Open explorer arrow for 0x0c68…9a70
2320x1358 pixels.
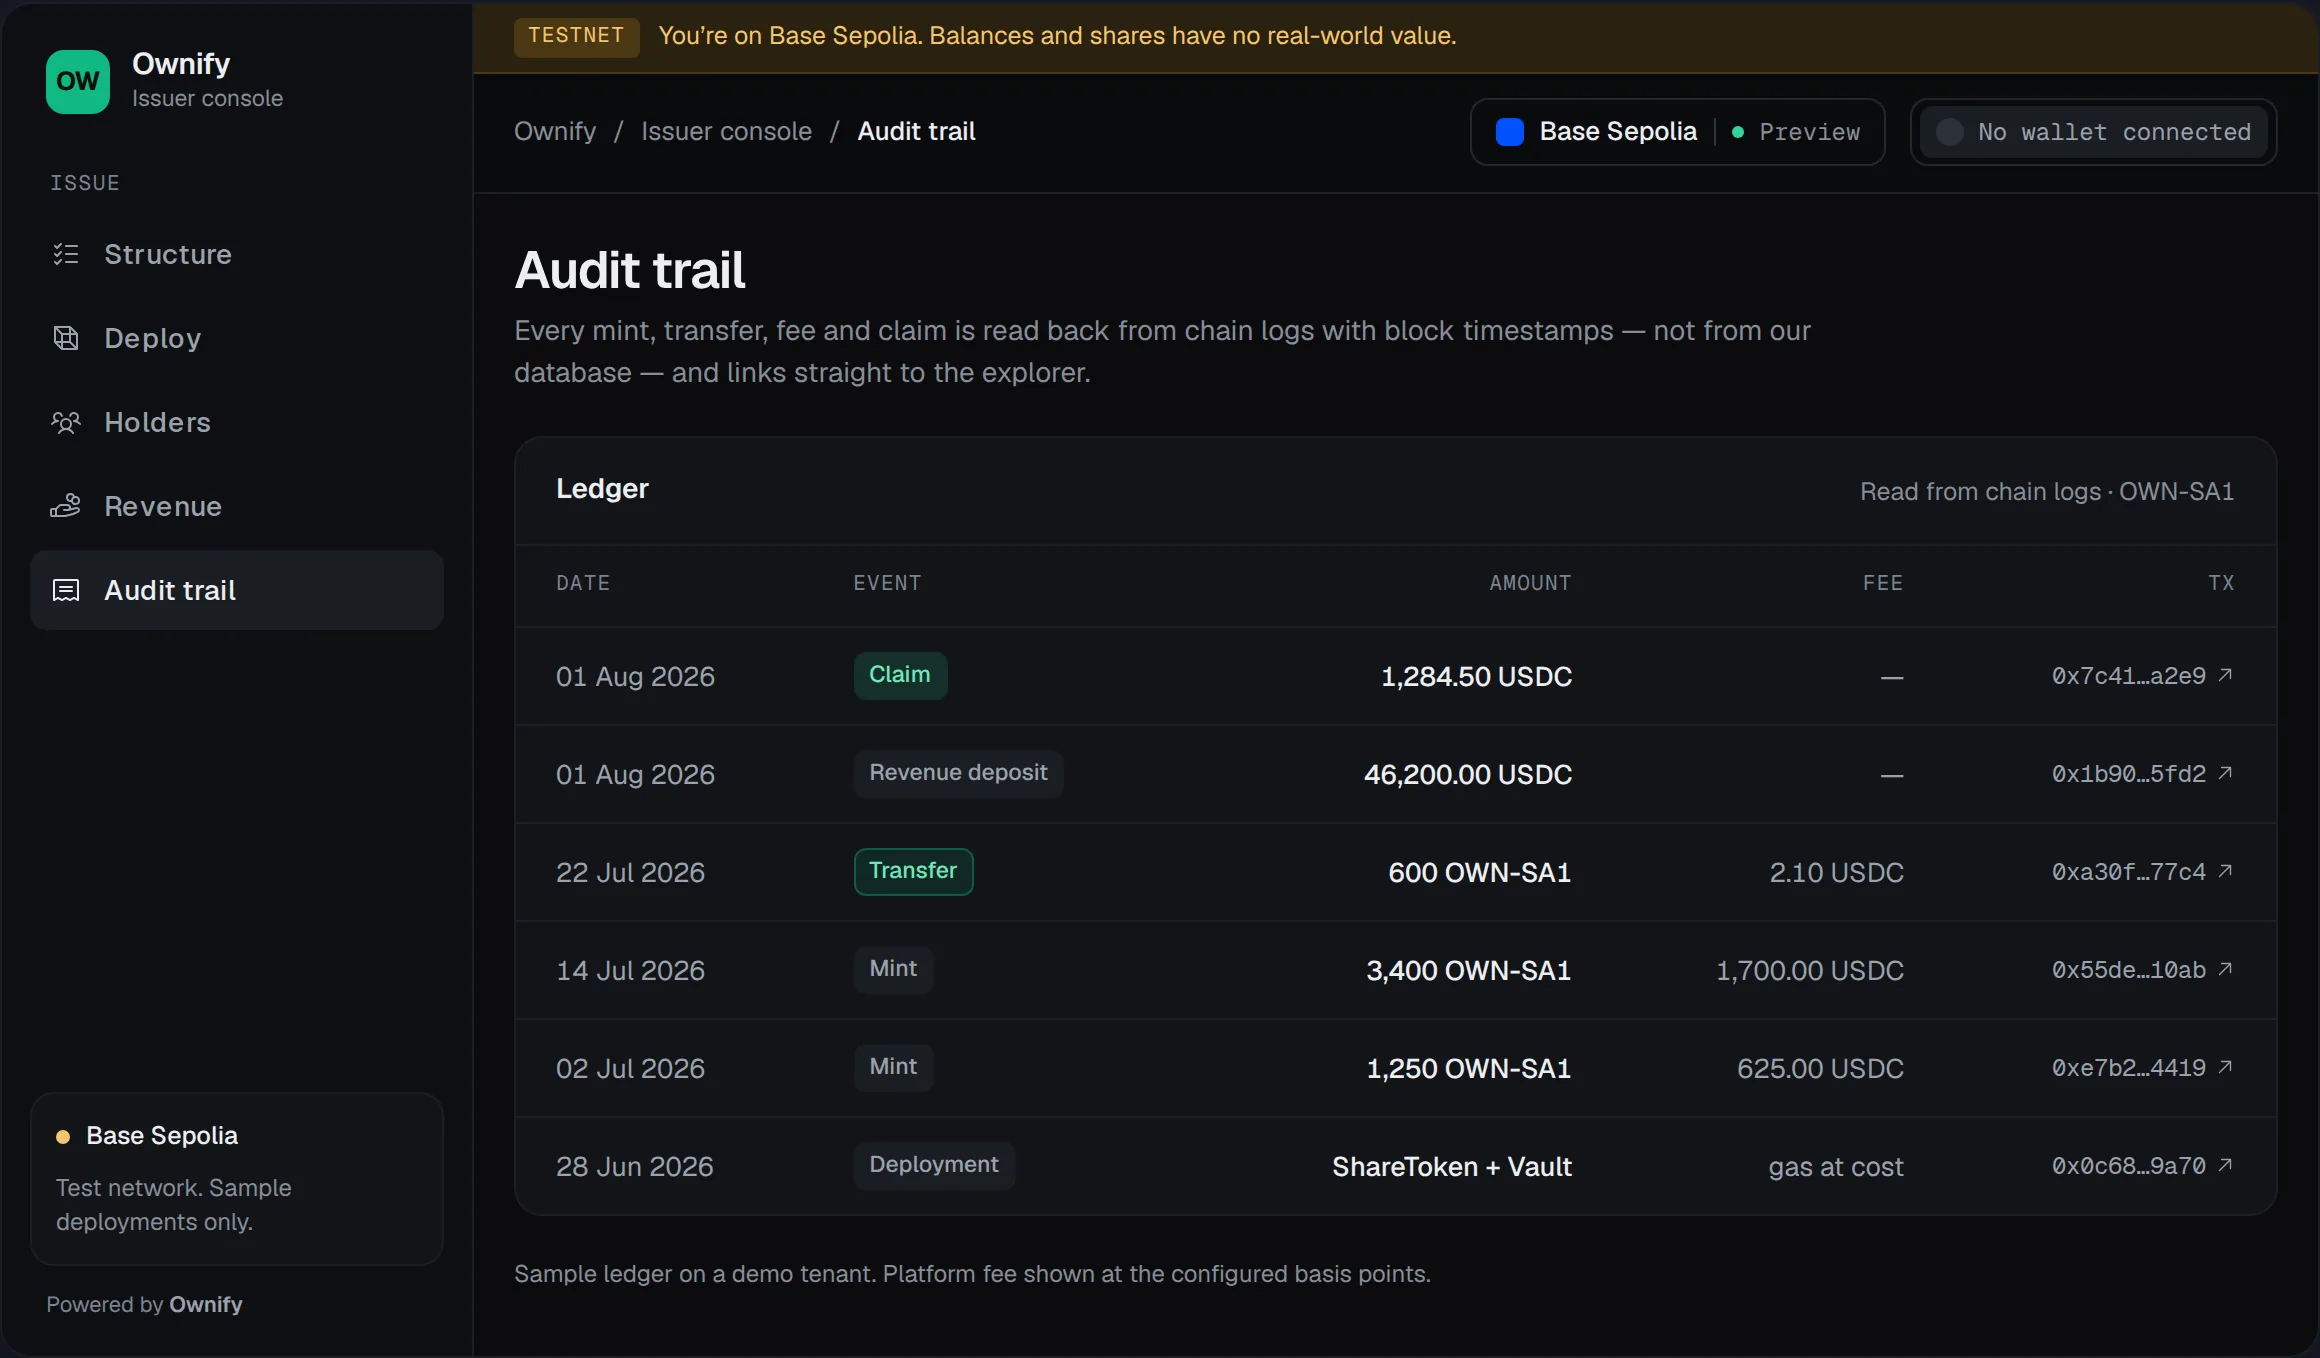pos(2225,1165)
